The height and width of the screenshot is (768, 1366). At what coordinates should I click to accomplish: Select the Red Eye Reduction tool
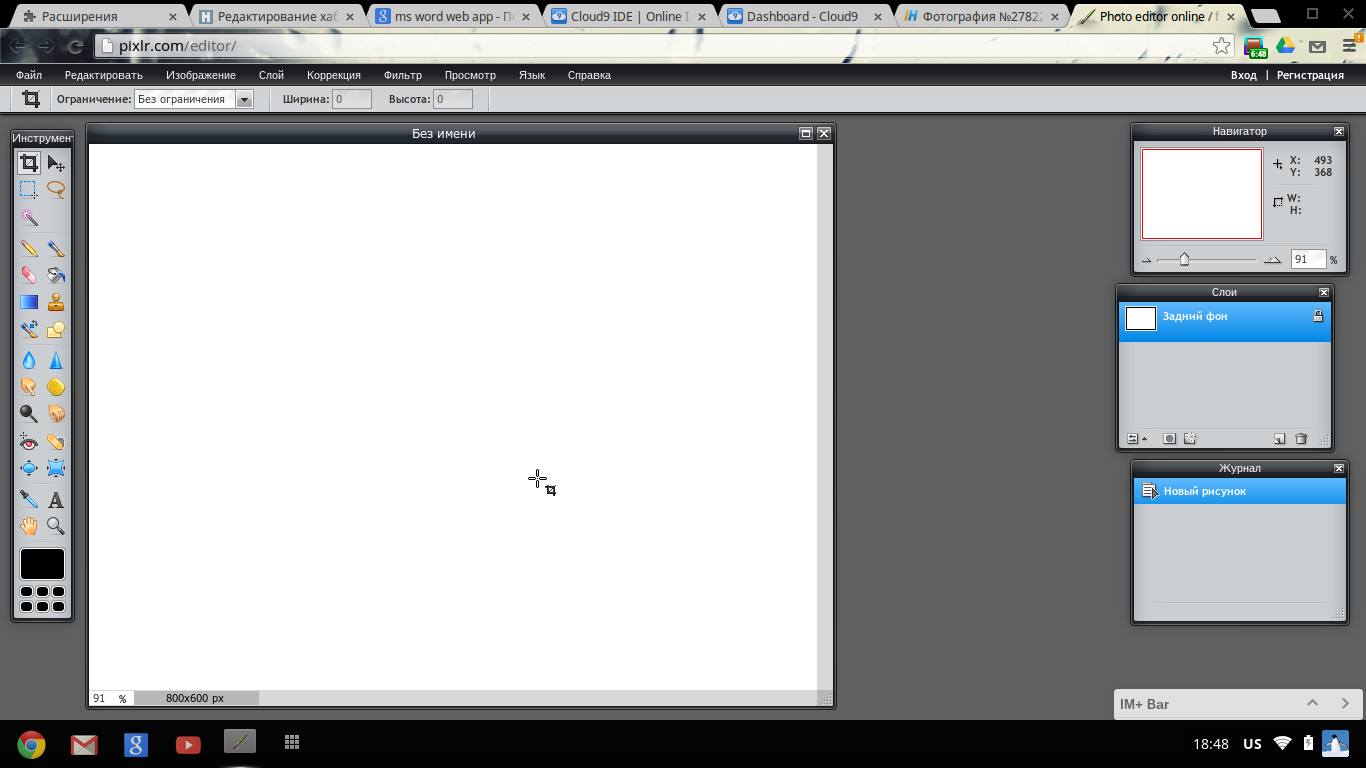coord(29,441)
